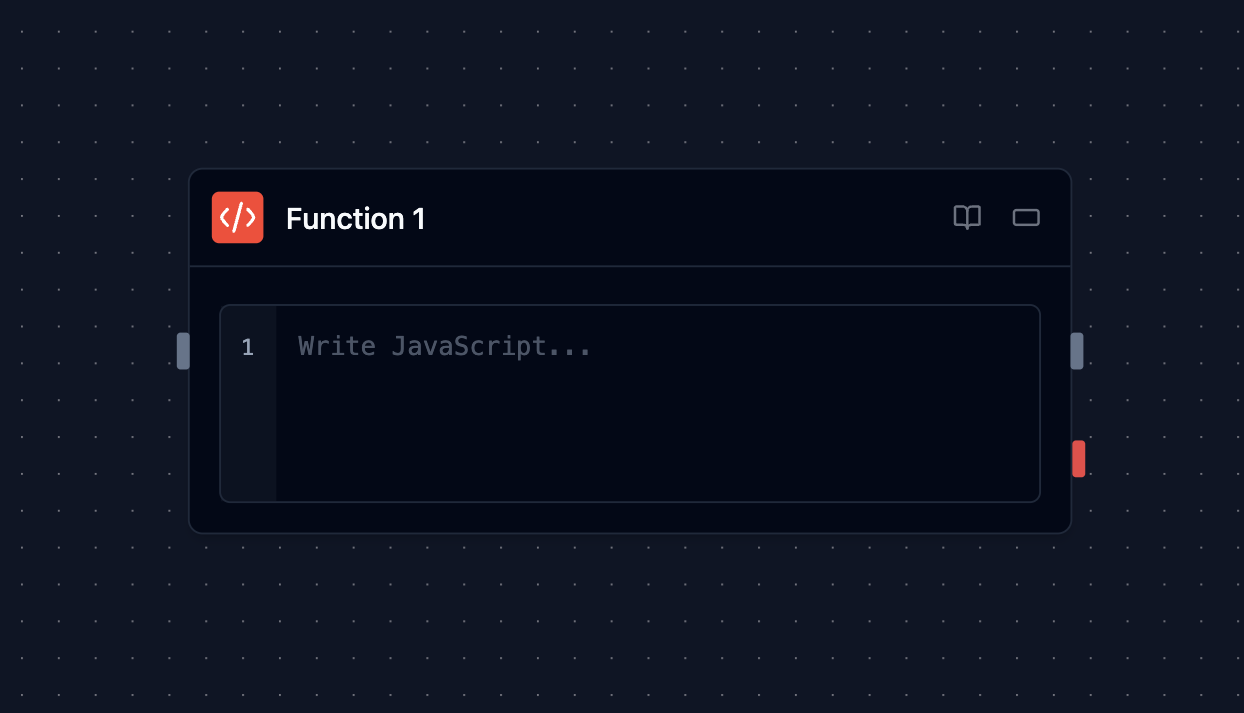Click block padding beneath the code editor

click(630, 517)
